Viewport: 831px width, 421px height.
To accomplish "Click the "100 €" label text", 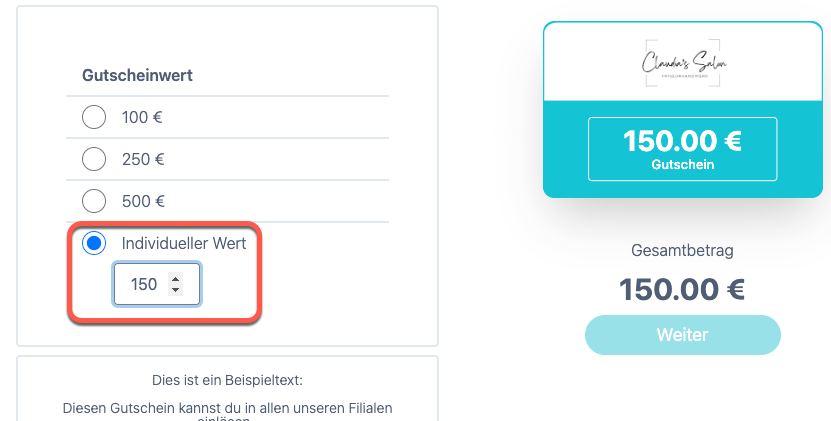I will (x=142, y=117).
